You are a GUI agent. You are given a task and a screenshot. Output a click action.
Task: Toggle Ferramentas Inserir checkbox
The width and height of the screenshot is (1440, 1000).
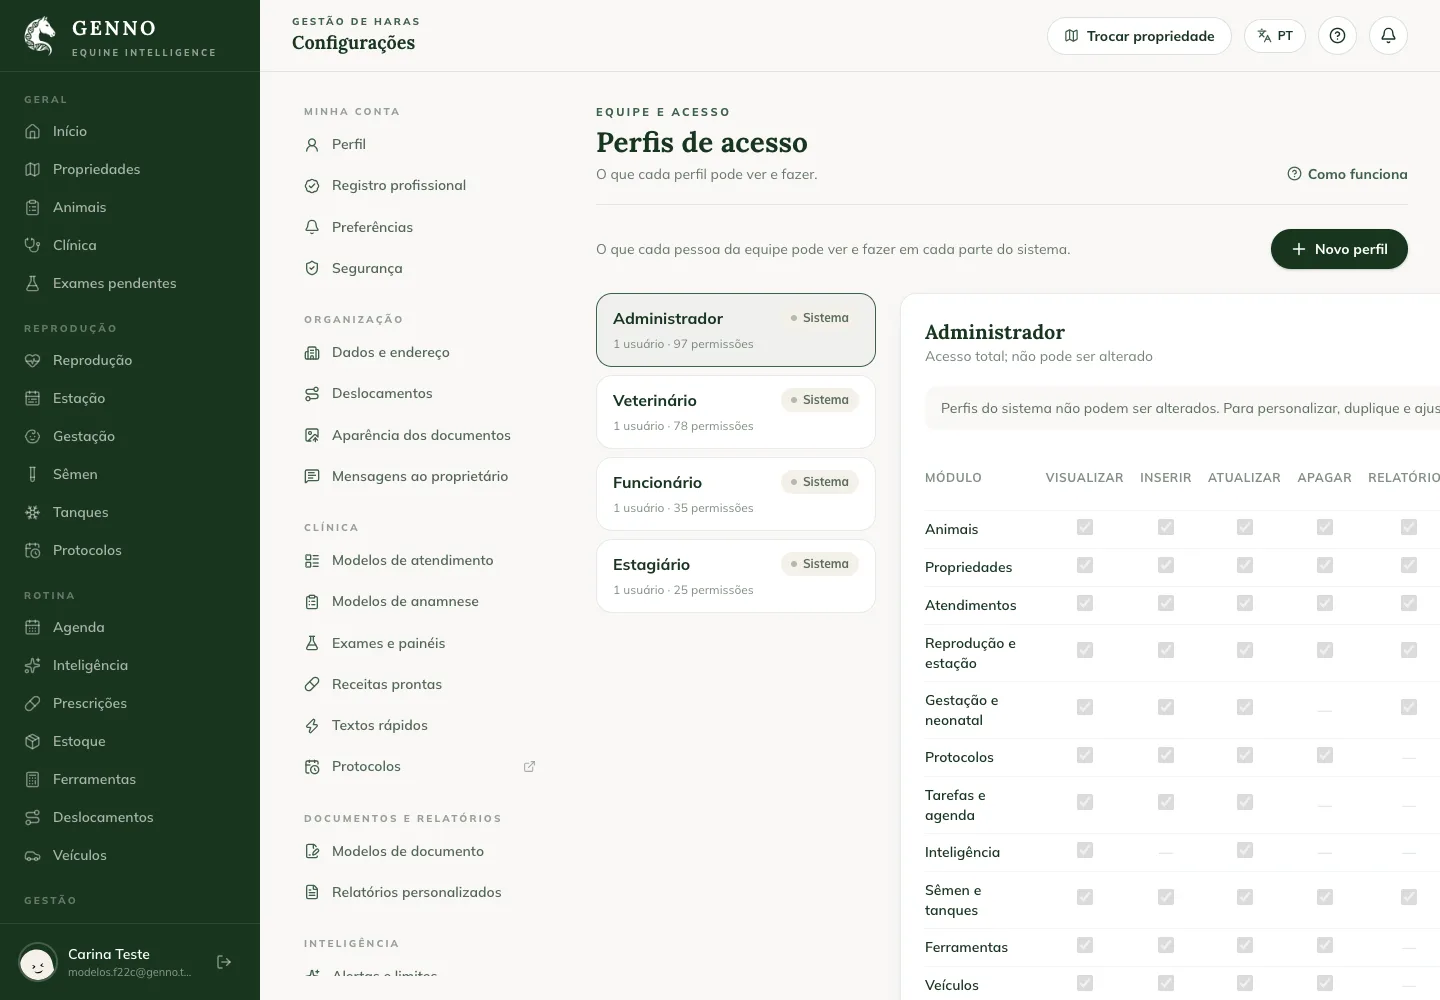click(x=1166, y=945)
